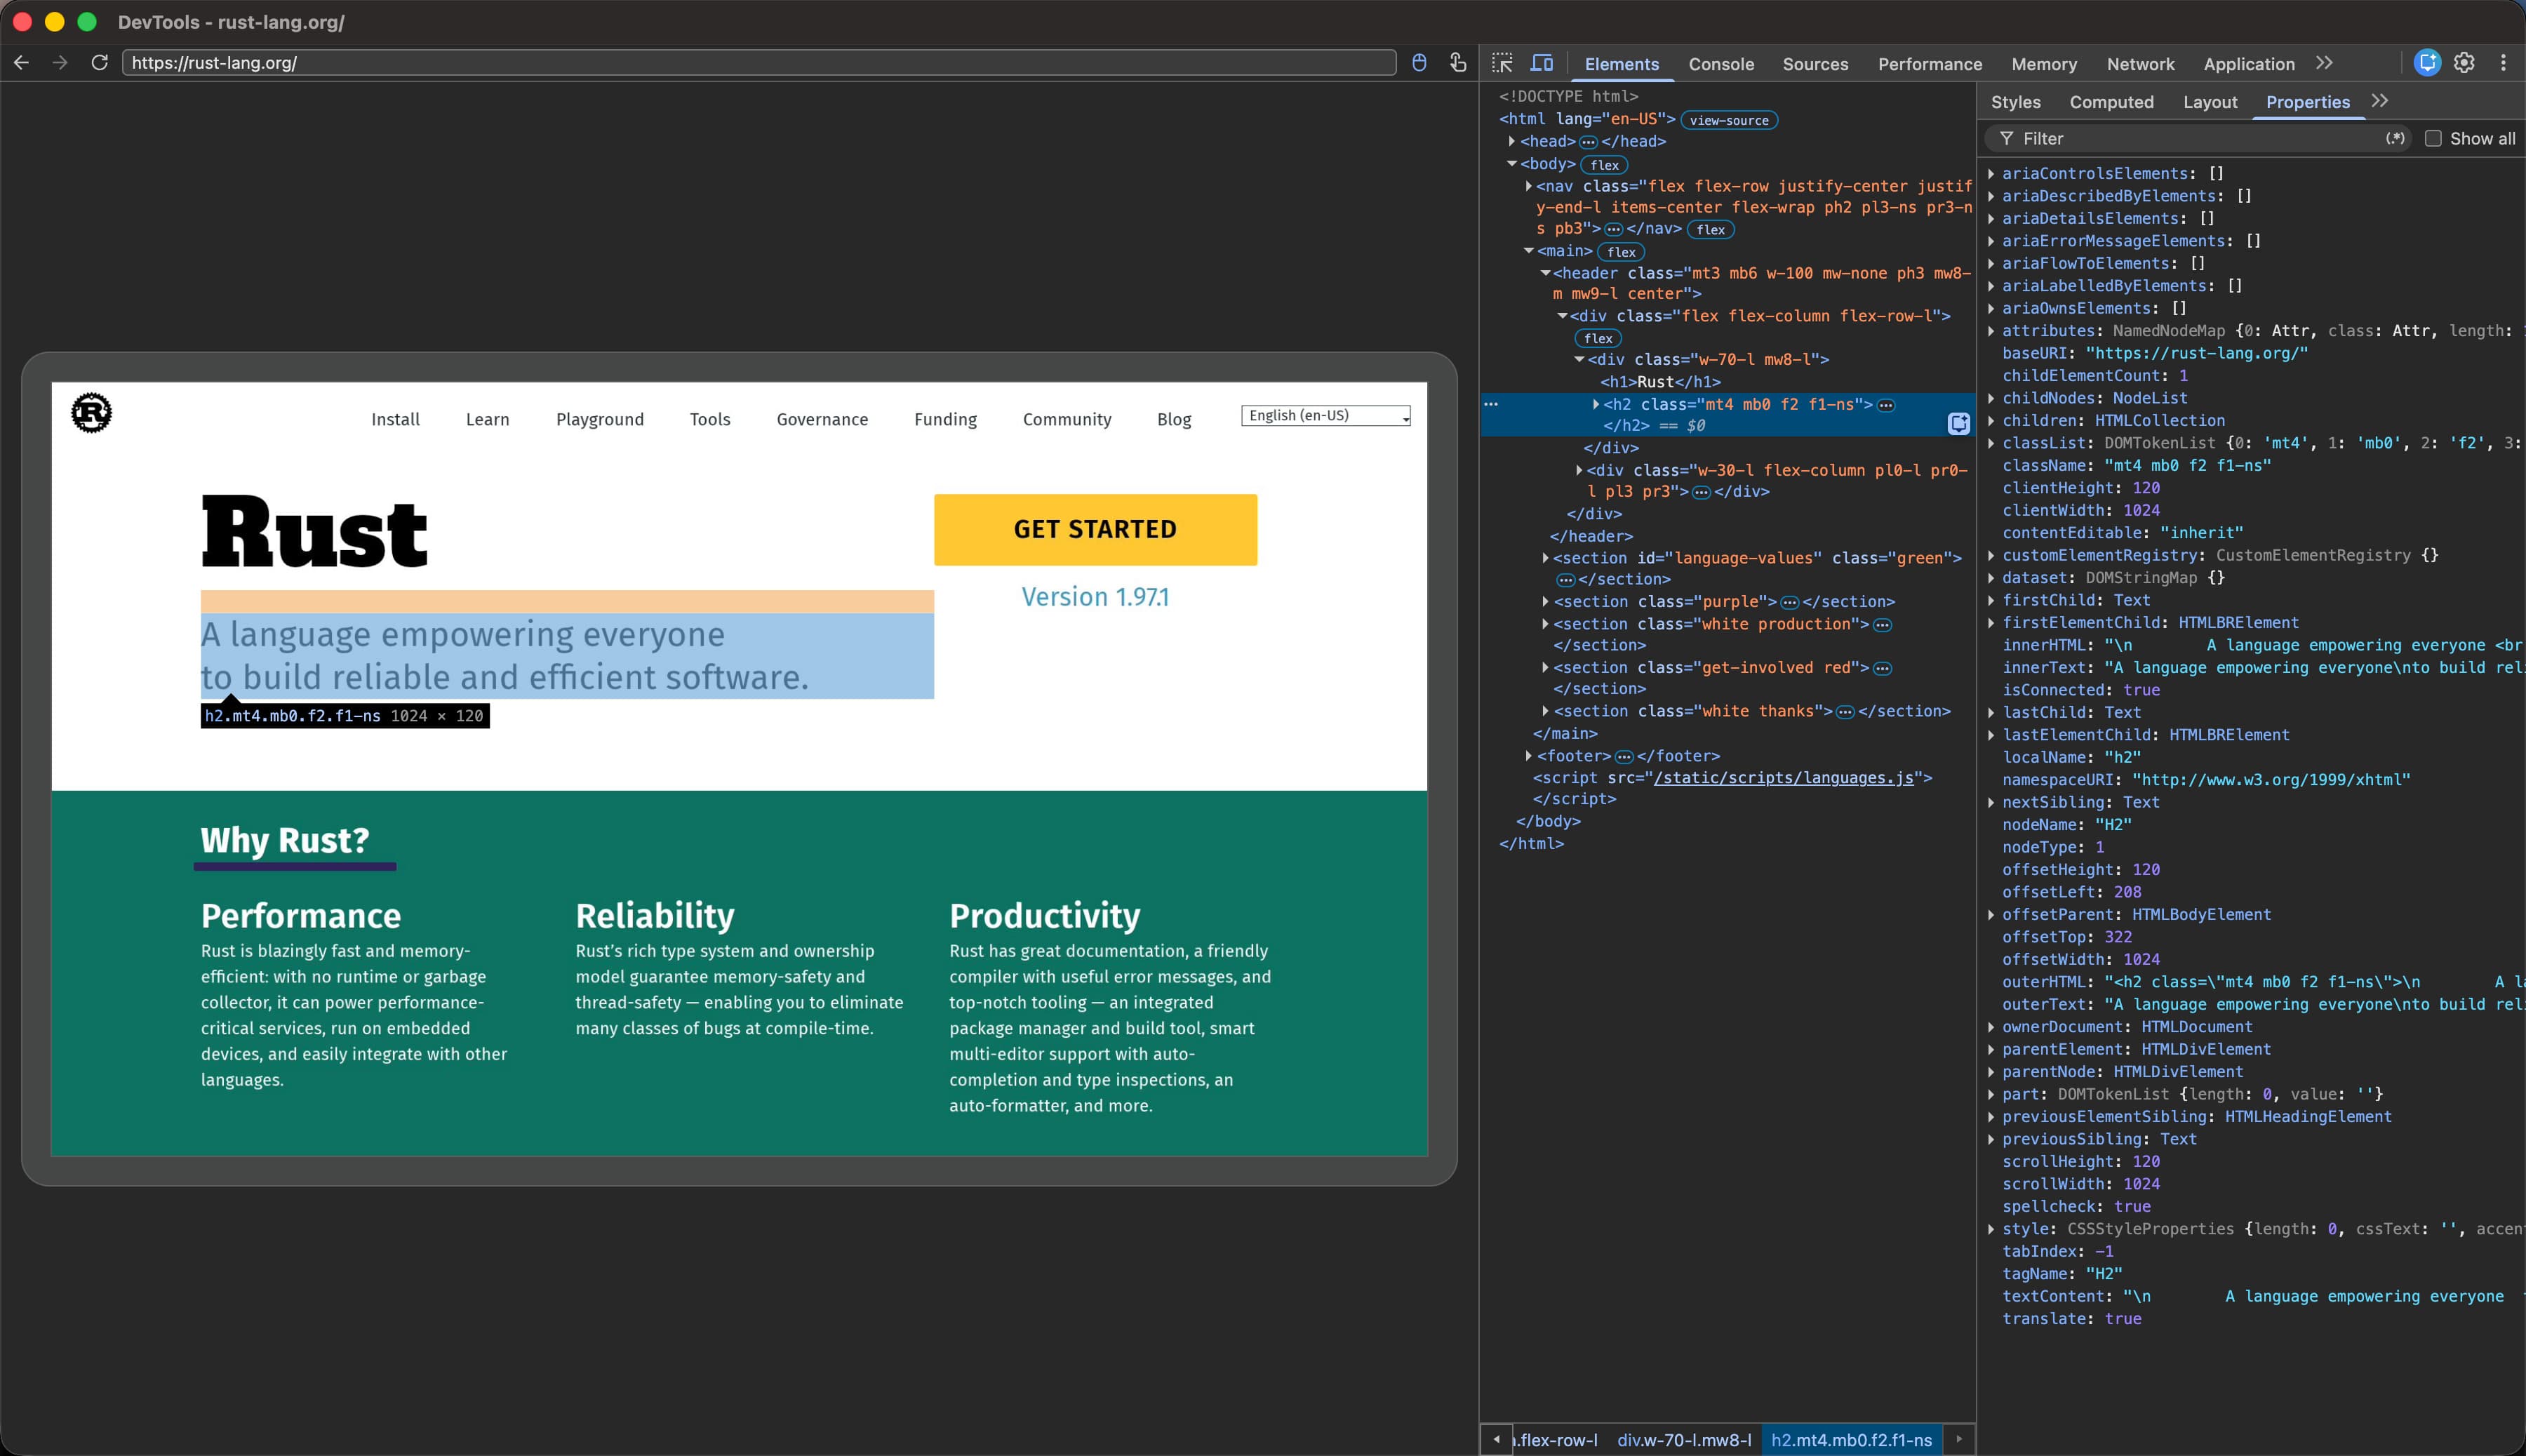Expand the footer element node
This screenshot has width=2526, height=1456.
coord(1528,756)
